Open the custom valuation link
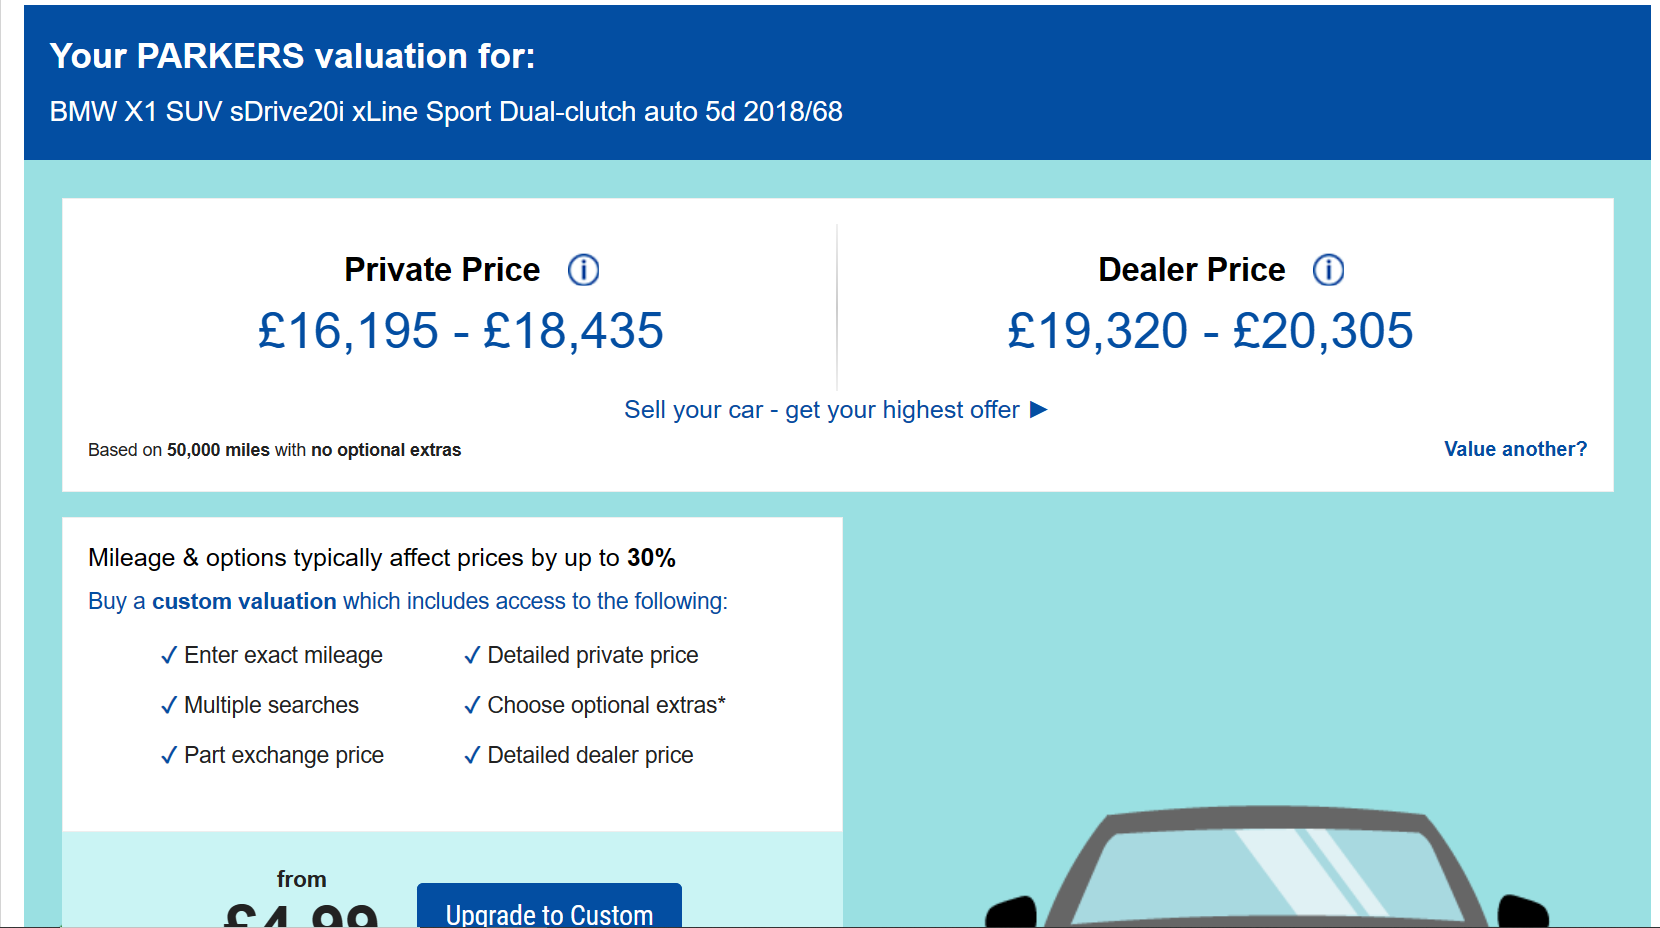Viewport: 1660px width, 928px height. coord(244,601)
